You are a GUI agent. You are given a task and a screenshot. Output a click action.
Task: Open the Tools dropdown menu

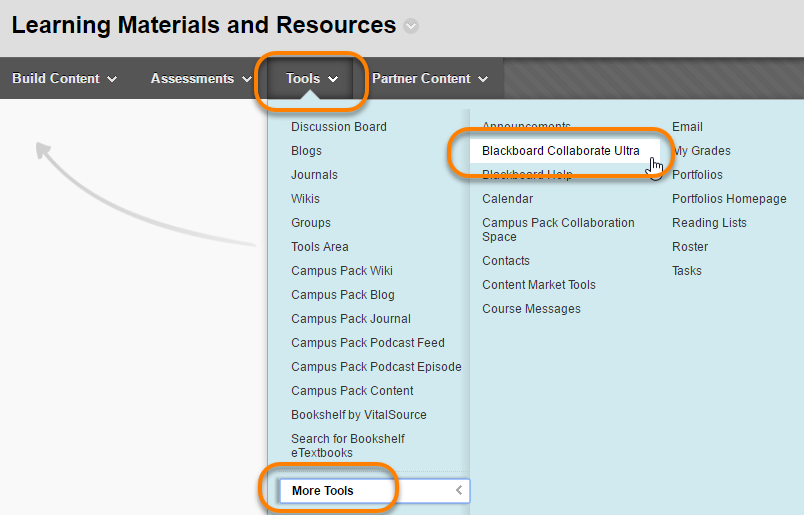[x=312, y=78]
